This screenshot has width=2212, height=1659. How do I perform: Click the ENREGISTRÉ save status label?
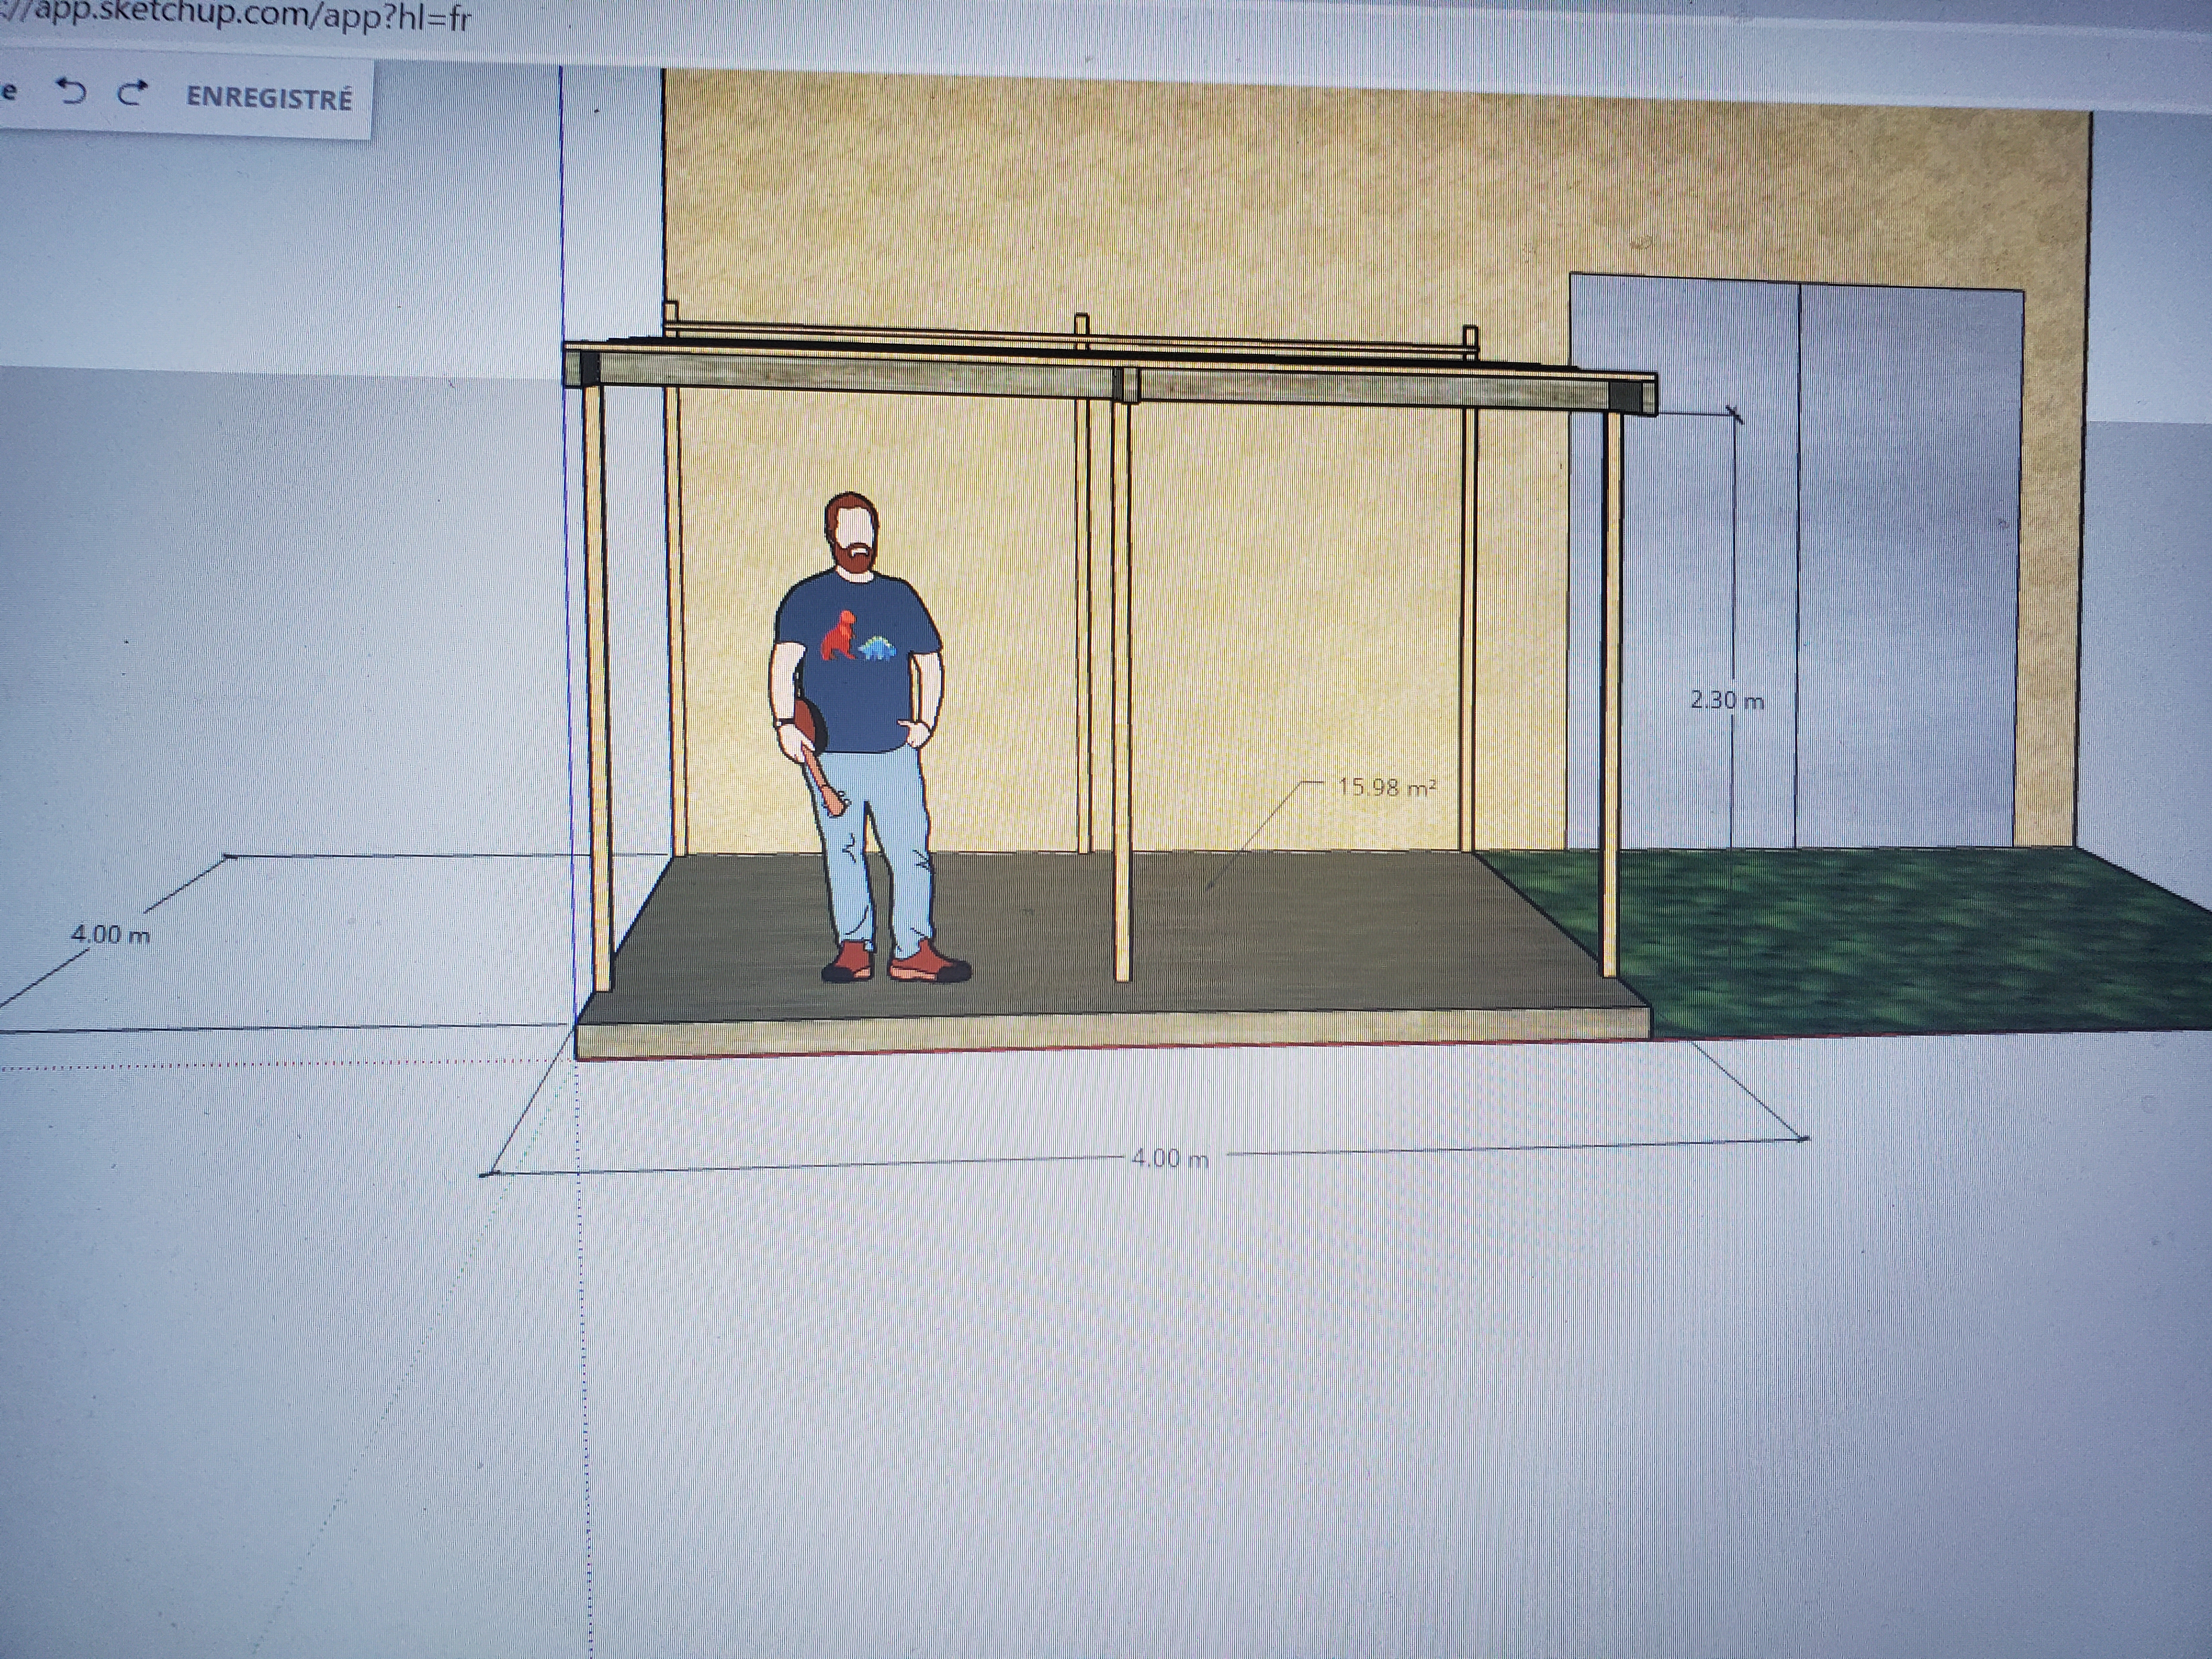[269, 98]
